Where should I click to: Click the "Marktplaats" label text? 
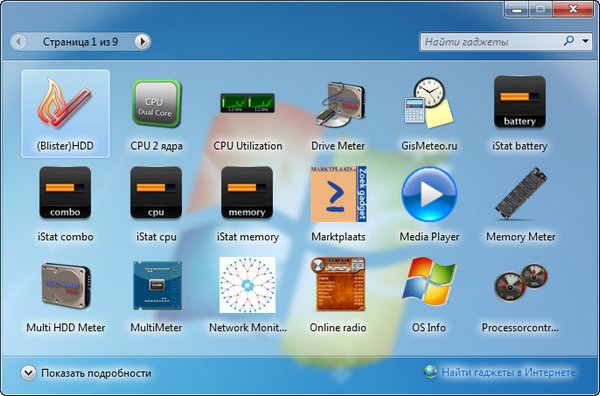338,237
